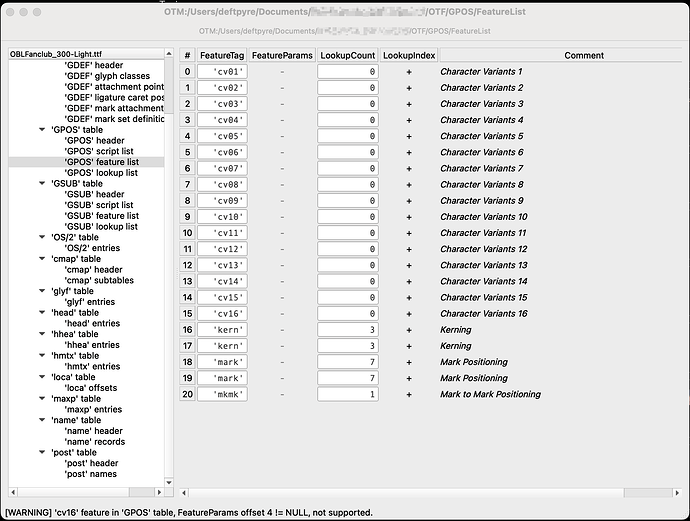Collapse the 'maxp' table tree node
Viewport: 690px width, 521px height.
click(42, 398)
